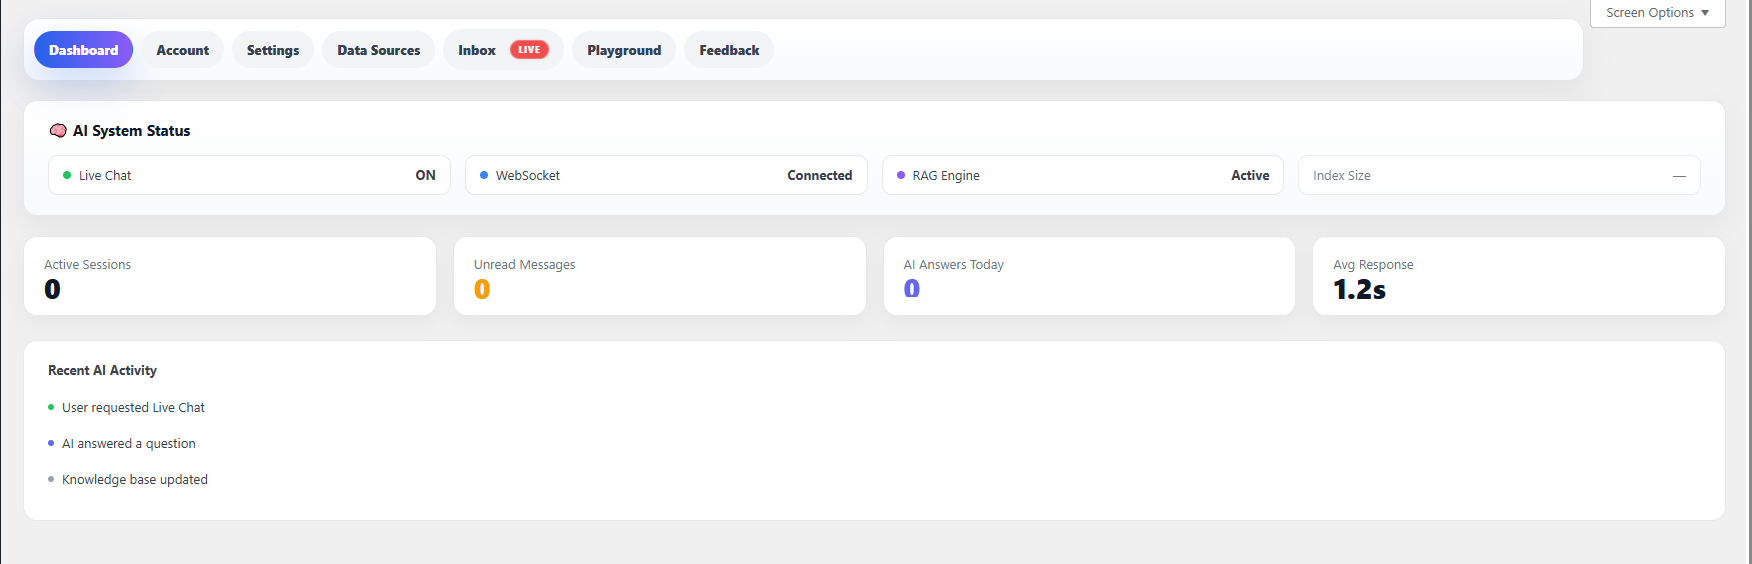Click the brain icon beside AI System Status

(x=58, y=131)
